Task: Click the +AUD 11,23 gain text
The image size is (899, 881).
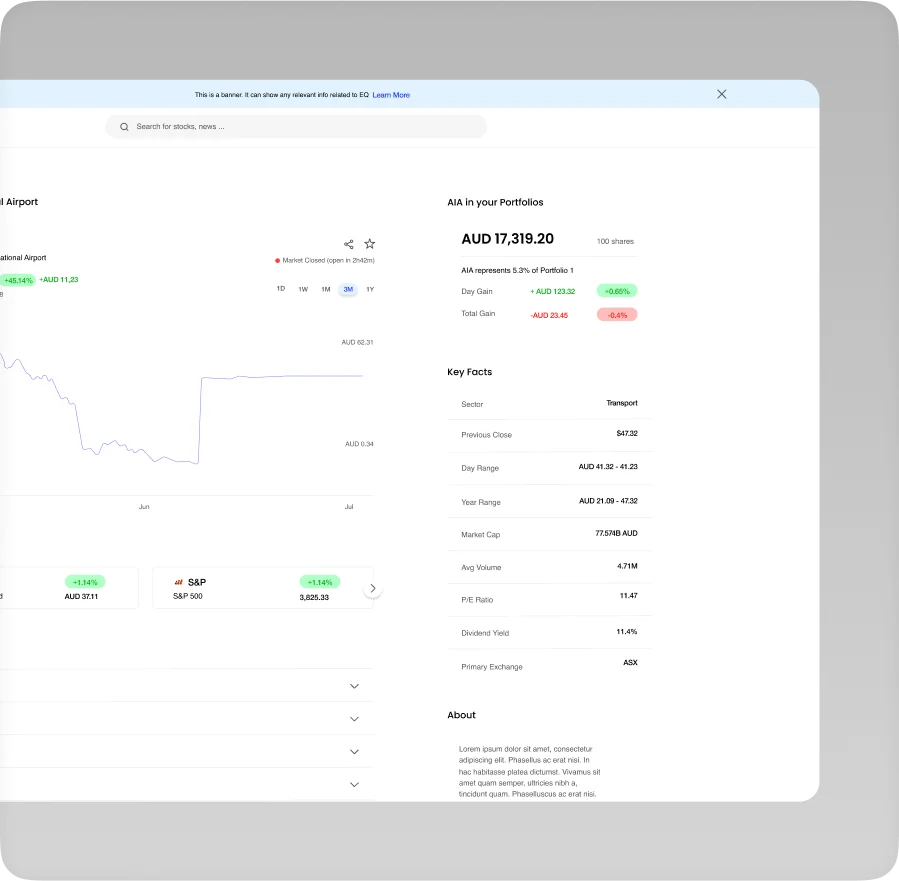Action: click(x=58, y=280)
